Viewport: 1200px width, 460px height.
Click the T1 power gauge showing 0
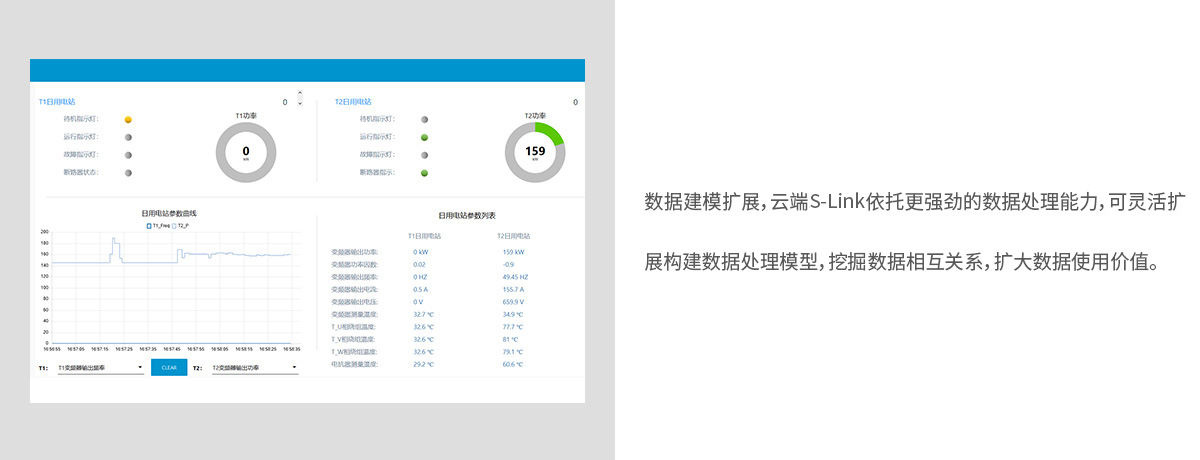pos(246,152)
